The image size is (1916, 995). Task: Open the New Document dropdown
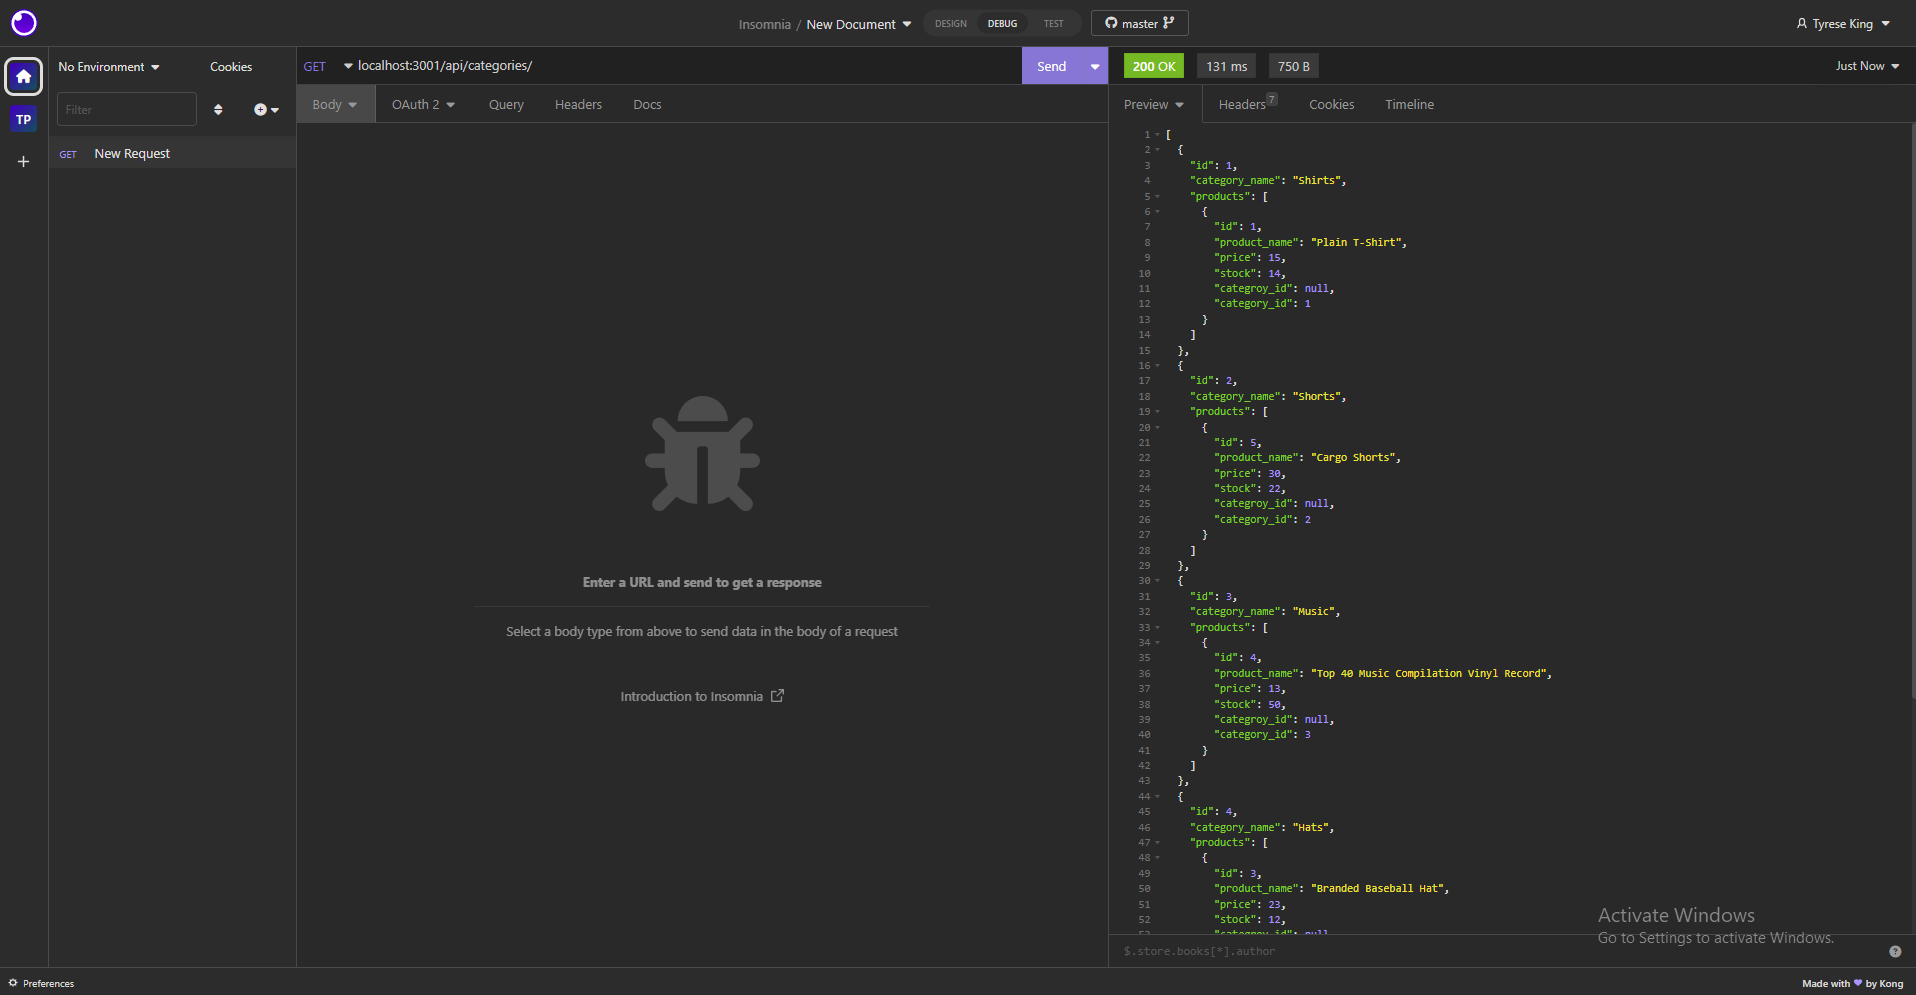[859, 24]
